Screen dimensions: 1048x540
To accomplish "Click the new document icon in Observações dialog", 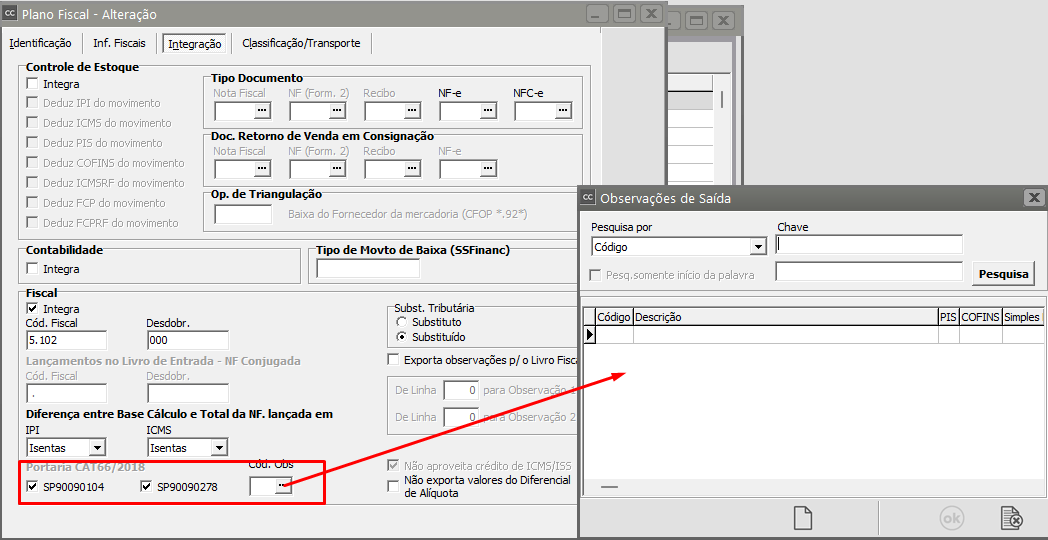I will tap(801, 518).
